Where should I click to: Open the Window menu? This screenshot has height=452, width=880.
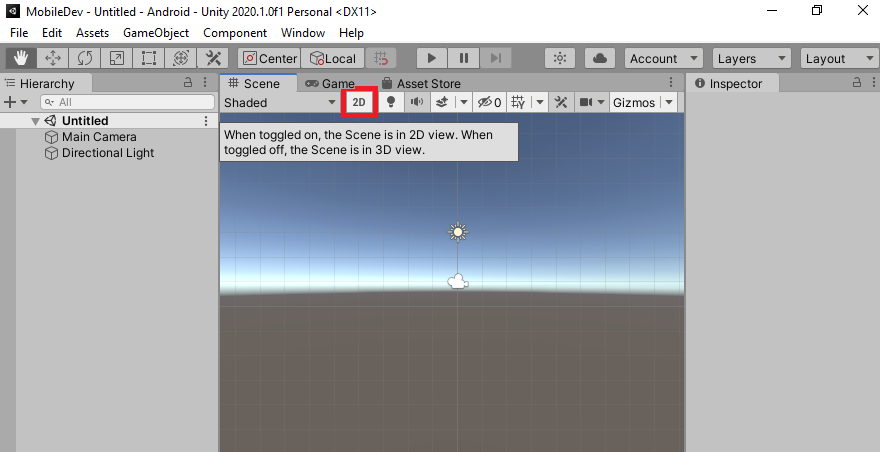pyautogui.click(x=303, y=33)
